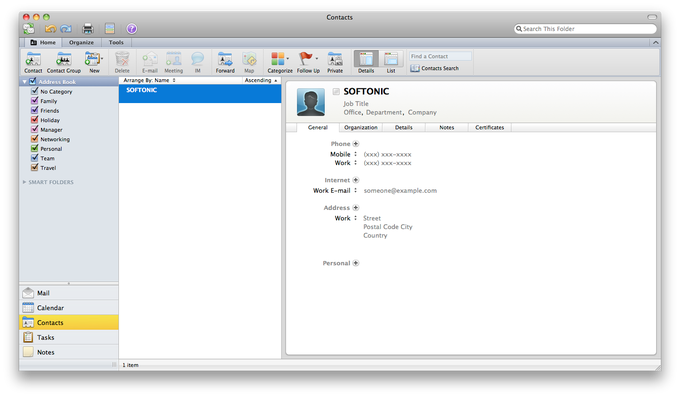Viewport: 680px width, 397px height.
Task: Uncheck the No Category checkbox
Action: [35, 91]
